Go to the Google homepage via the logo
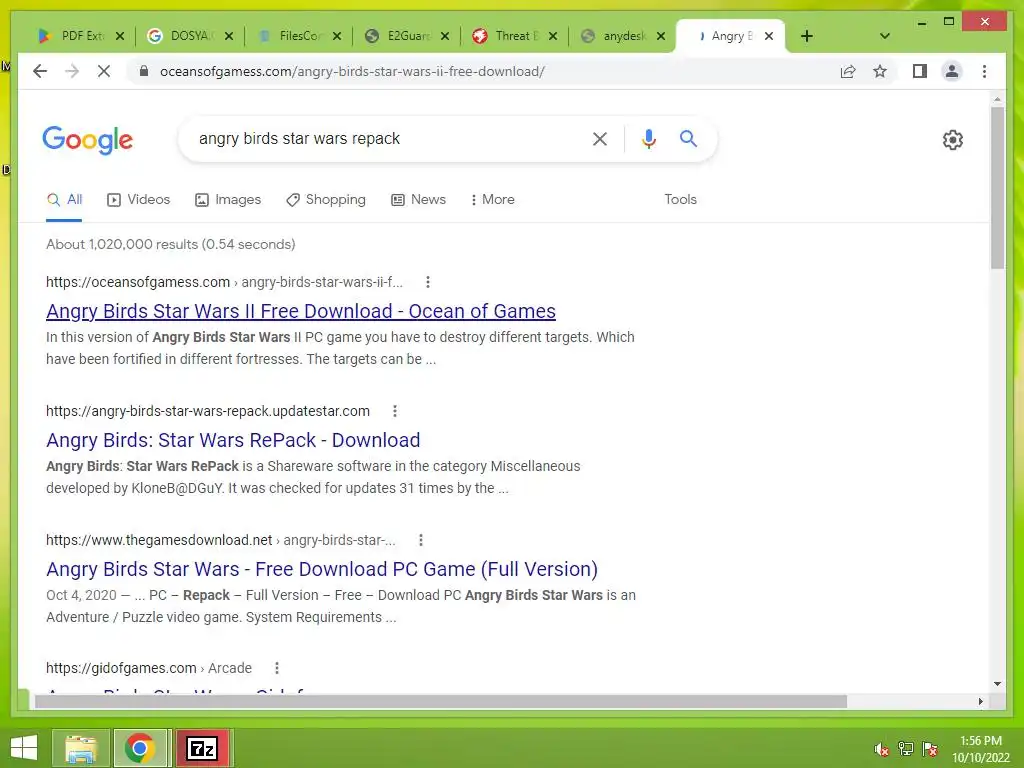The width and height of the screenshot is (1024, 768). click(88, 140)
